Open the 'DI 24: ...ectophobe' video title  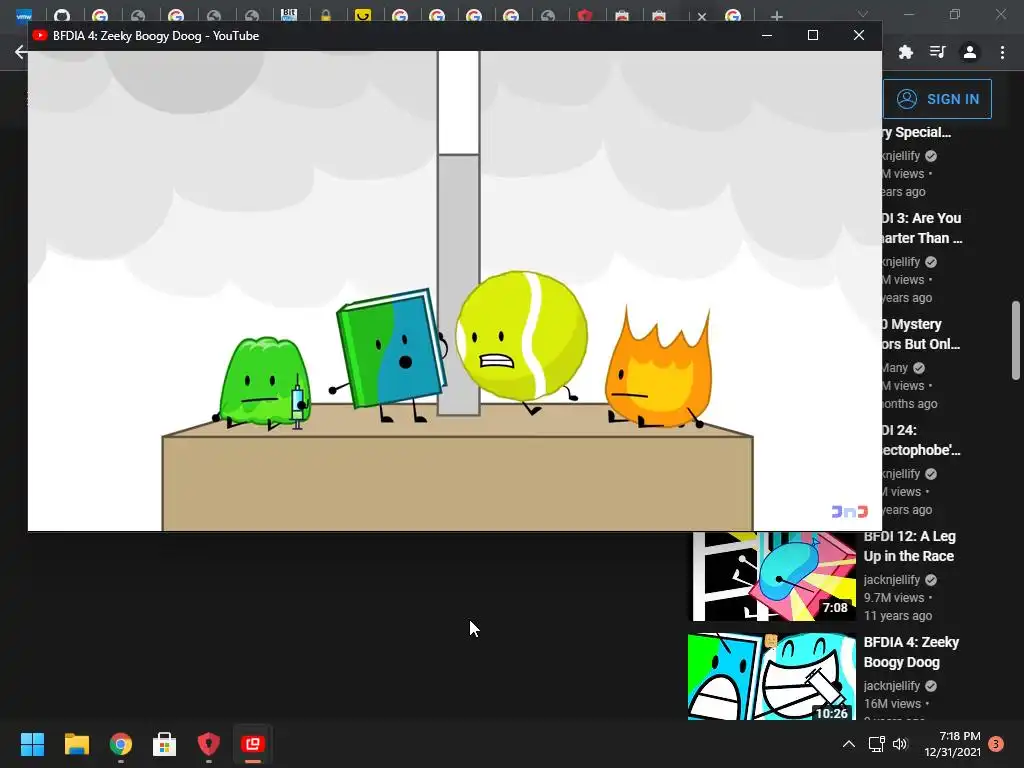click(921, 440)
